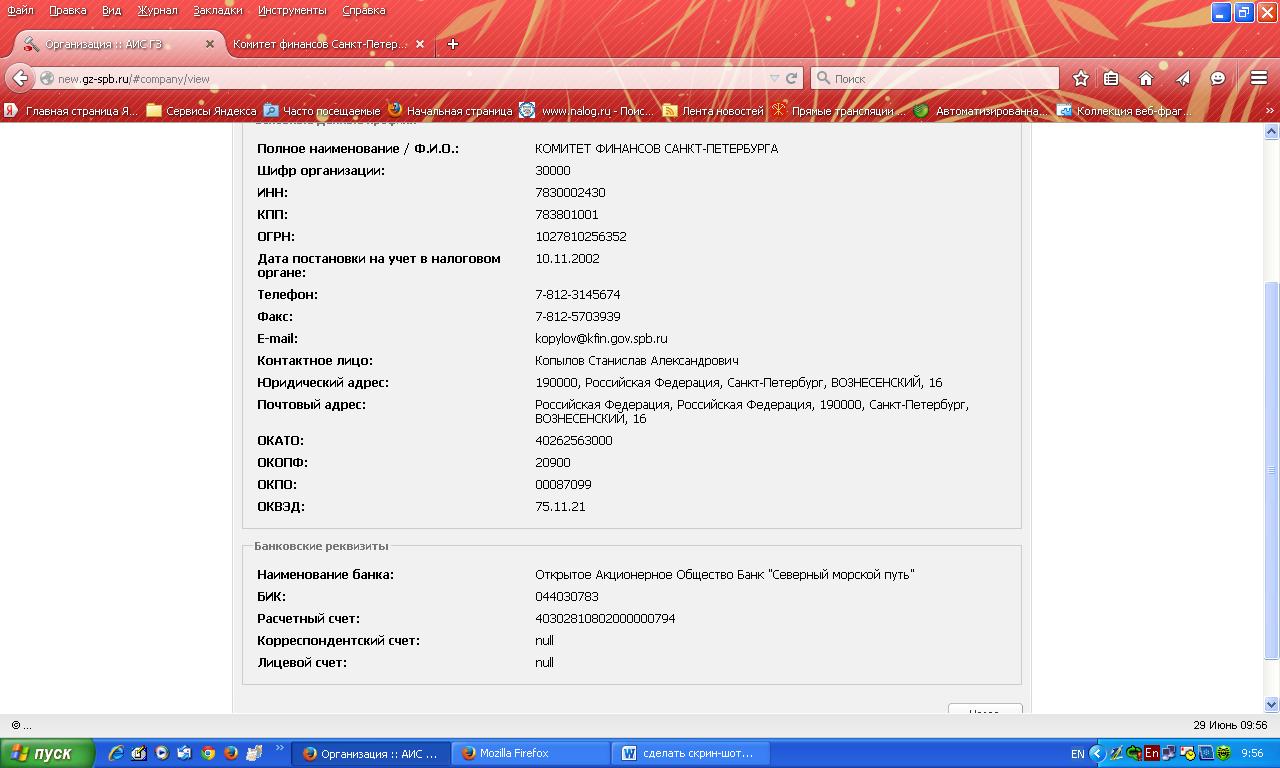Open the URL history dropdown arrow
This screenshot has height=768, width=1280.
coord(774,78)
